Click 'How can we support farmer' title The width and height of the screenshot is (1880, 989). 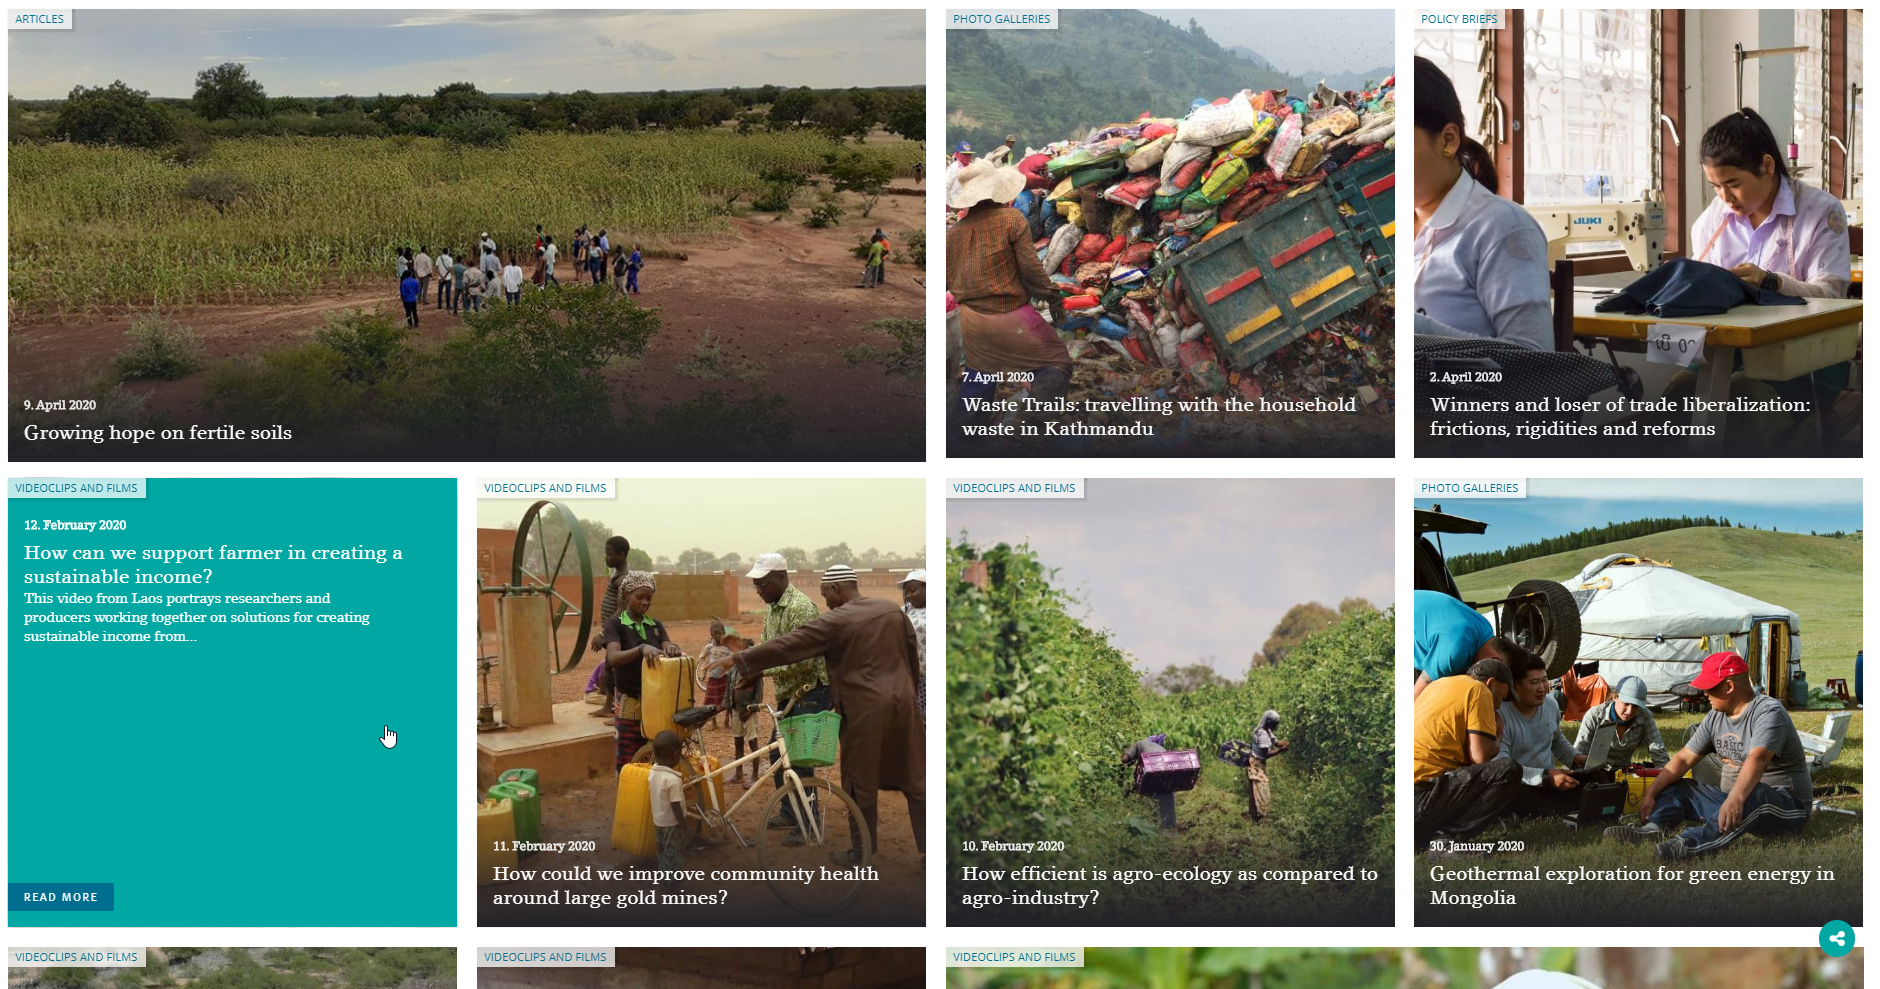coord(213,565)
